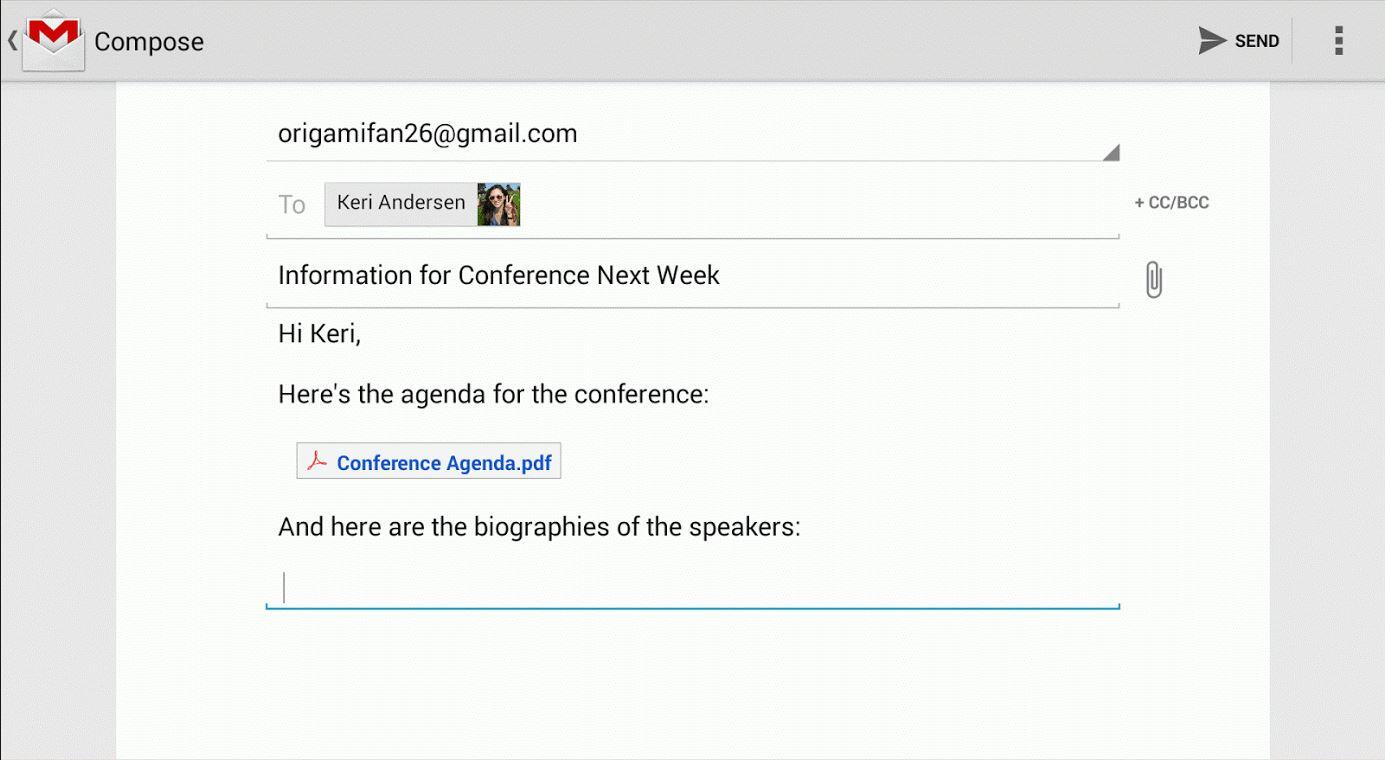Click the red PDF icon in attachment
The height and width of the screenshot is (760, 1385).
(x=317, y=461)
